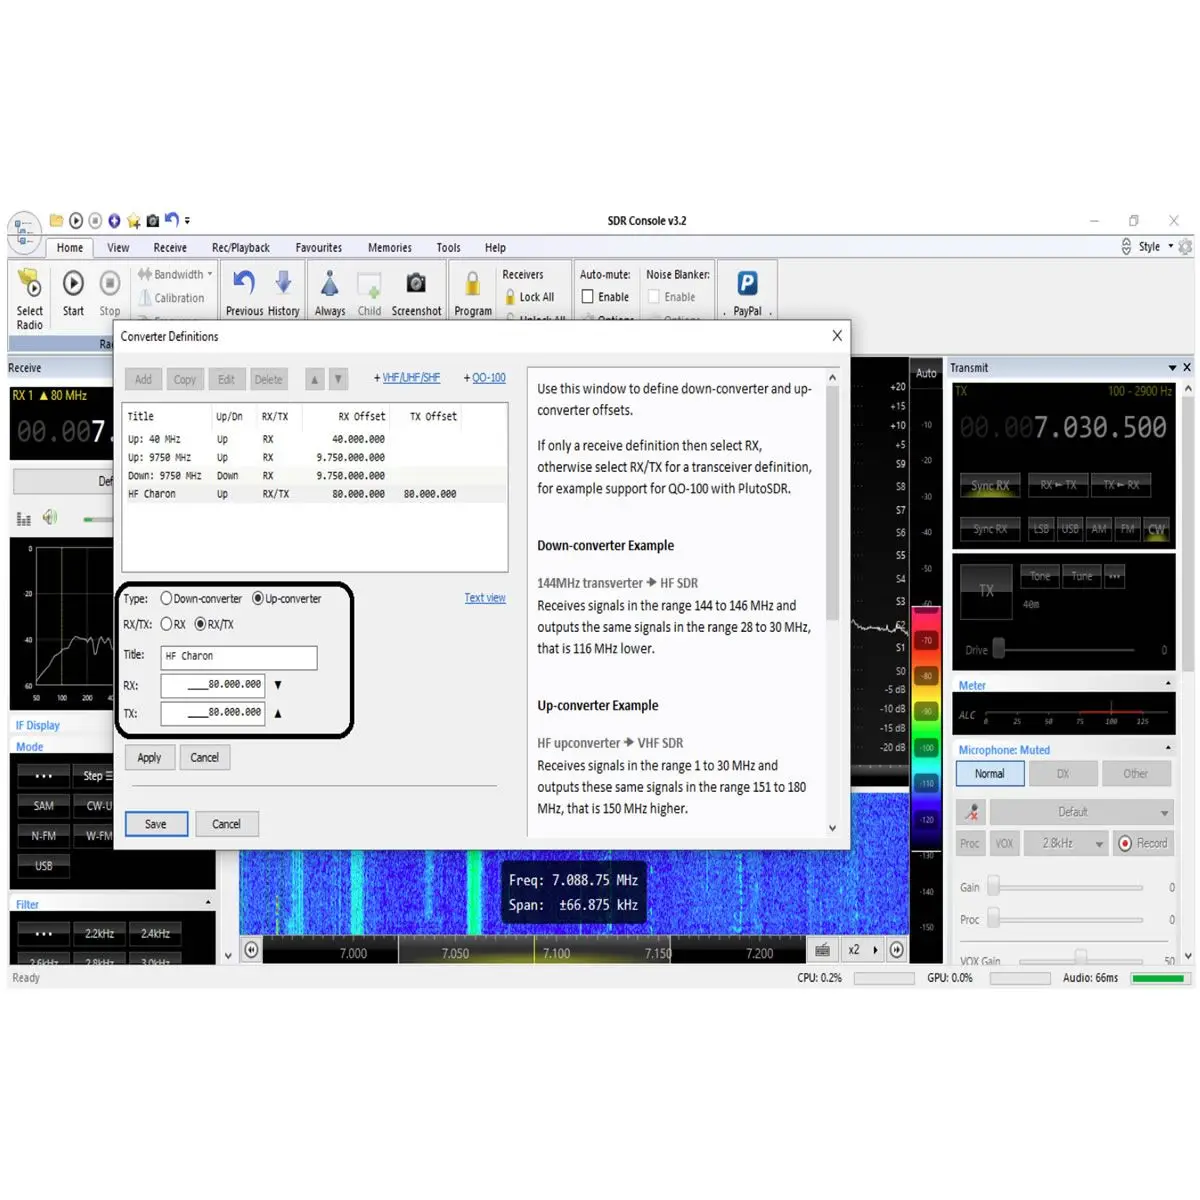Viewport: 1200px width, 1200px height.
Task: Click the Apply button in Converter Definitions
Action: click(149, 757)
